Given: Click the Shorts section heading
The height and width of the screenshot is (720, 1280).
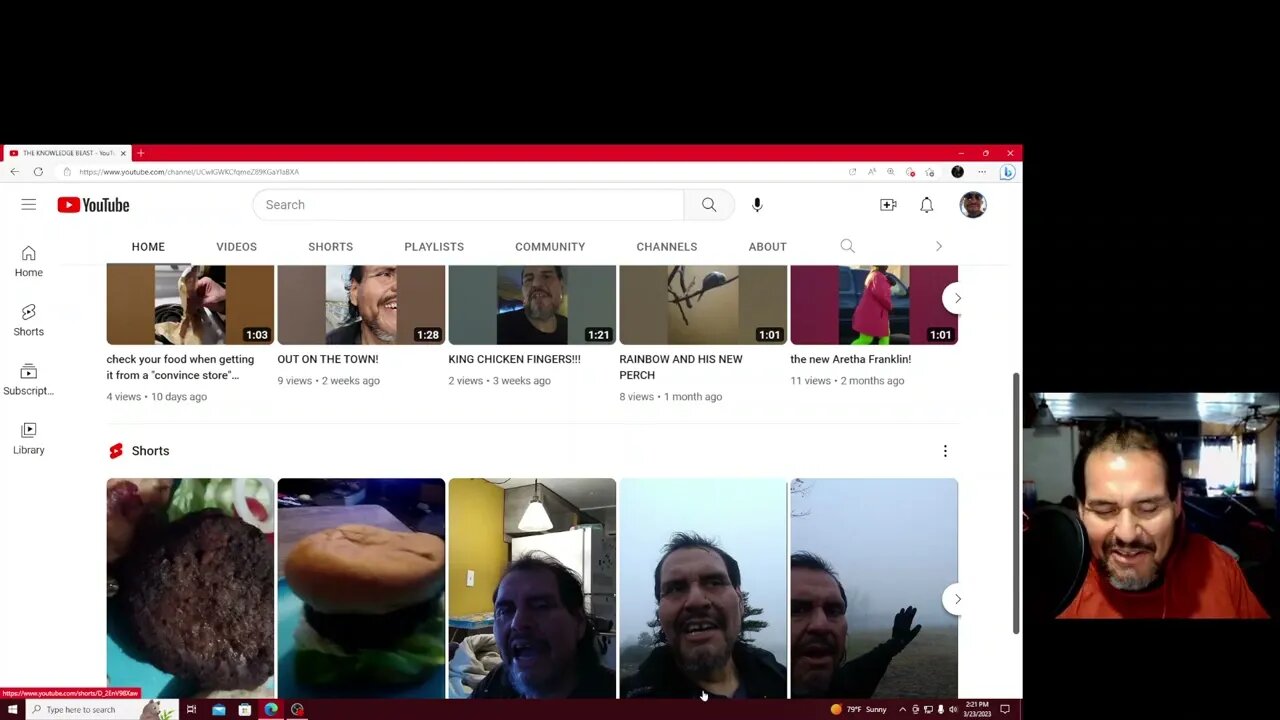Looking at the screenshot, I should [150, 451].
